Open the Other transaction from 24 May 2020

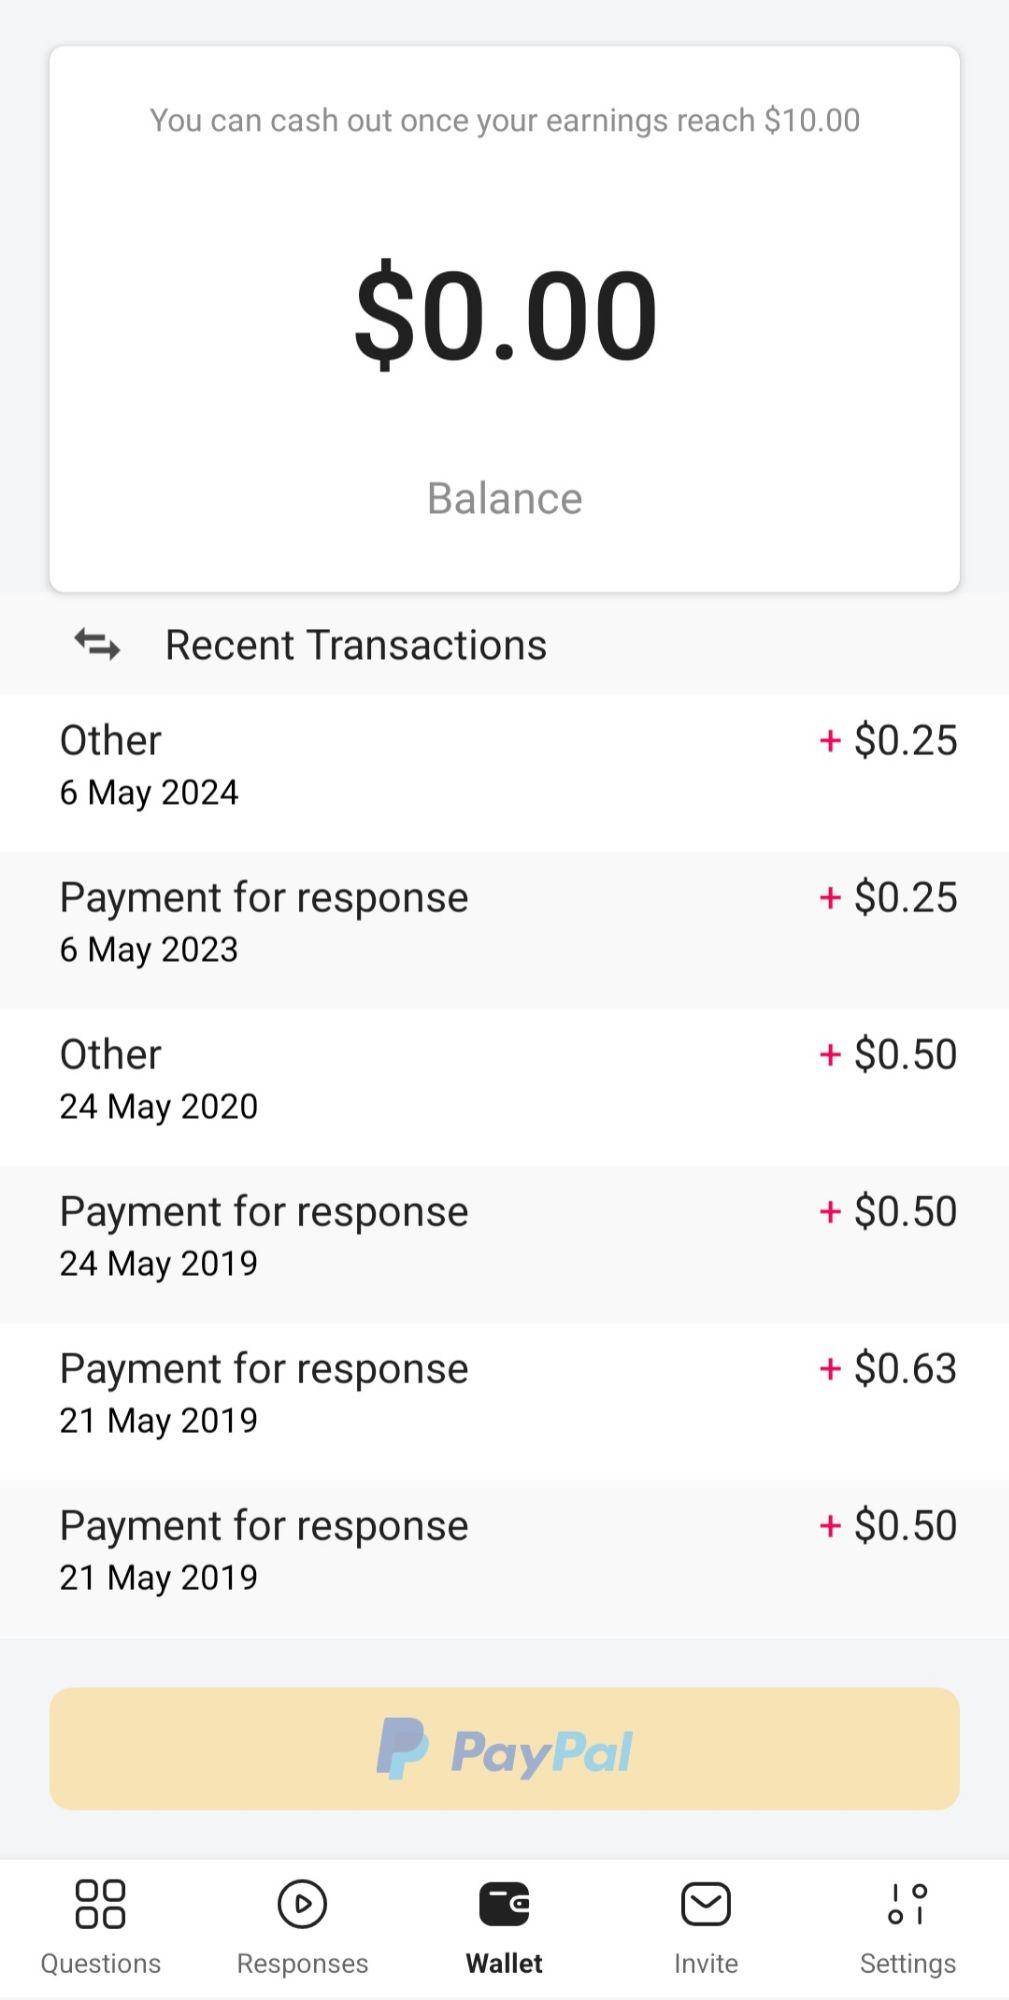[x=504, y=1080]
